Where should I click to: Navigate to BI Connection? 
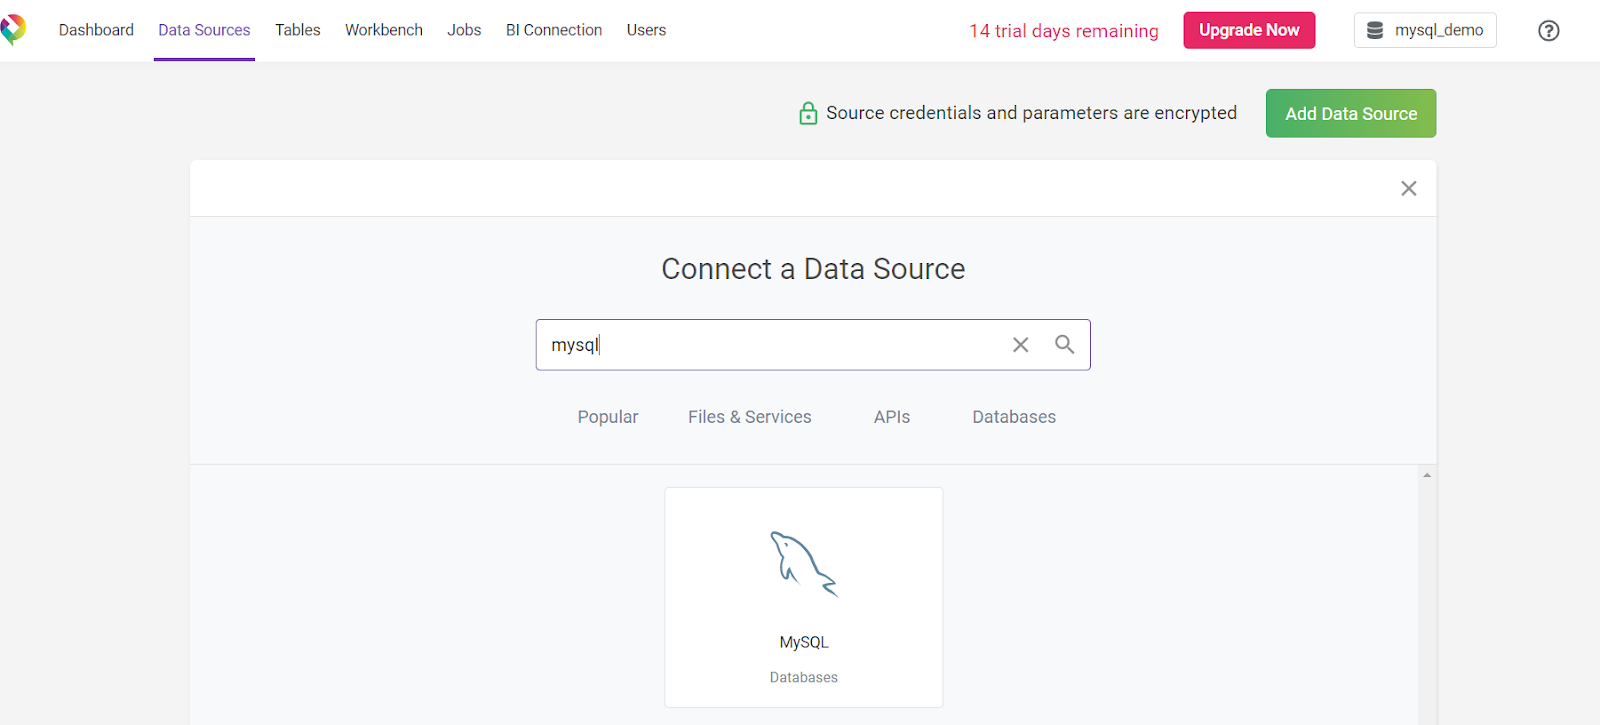(x=553, y=30)
